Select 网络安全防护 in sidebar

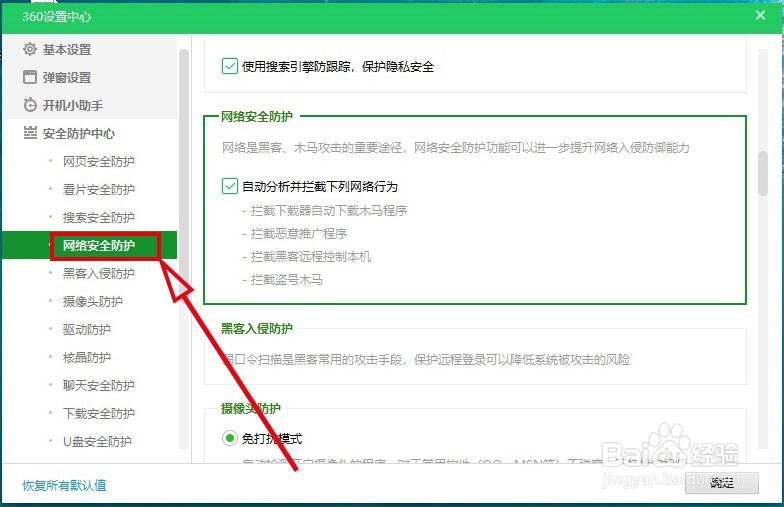coord(98,246)
